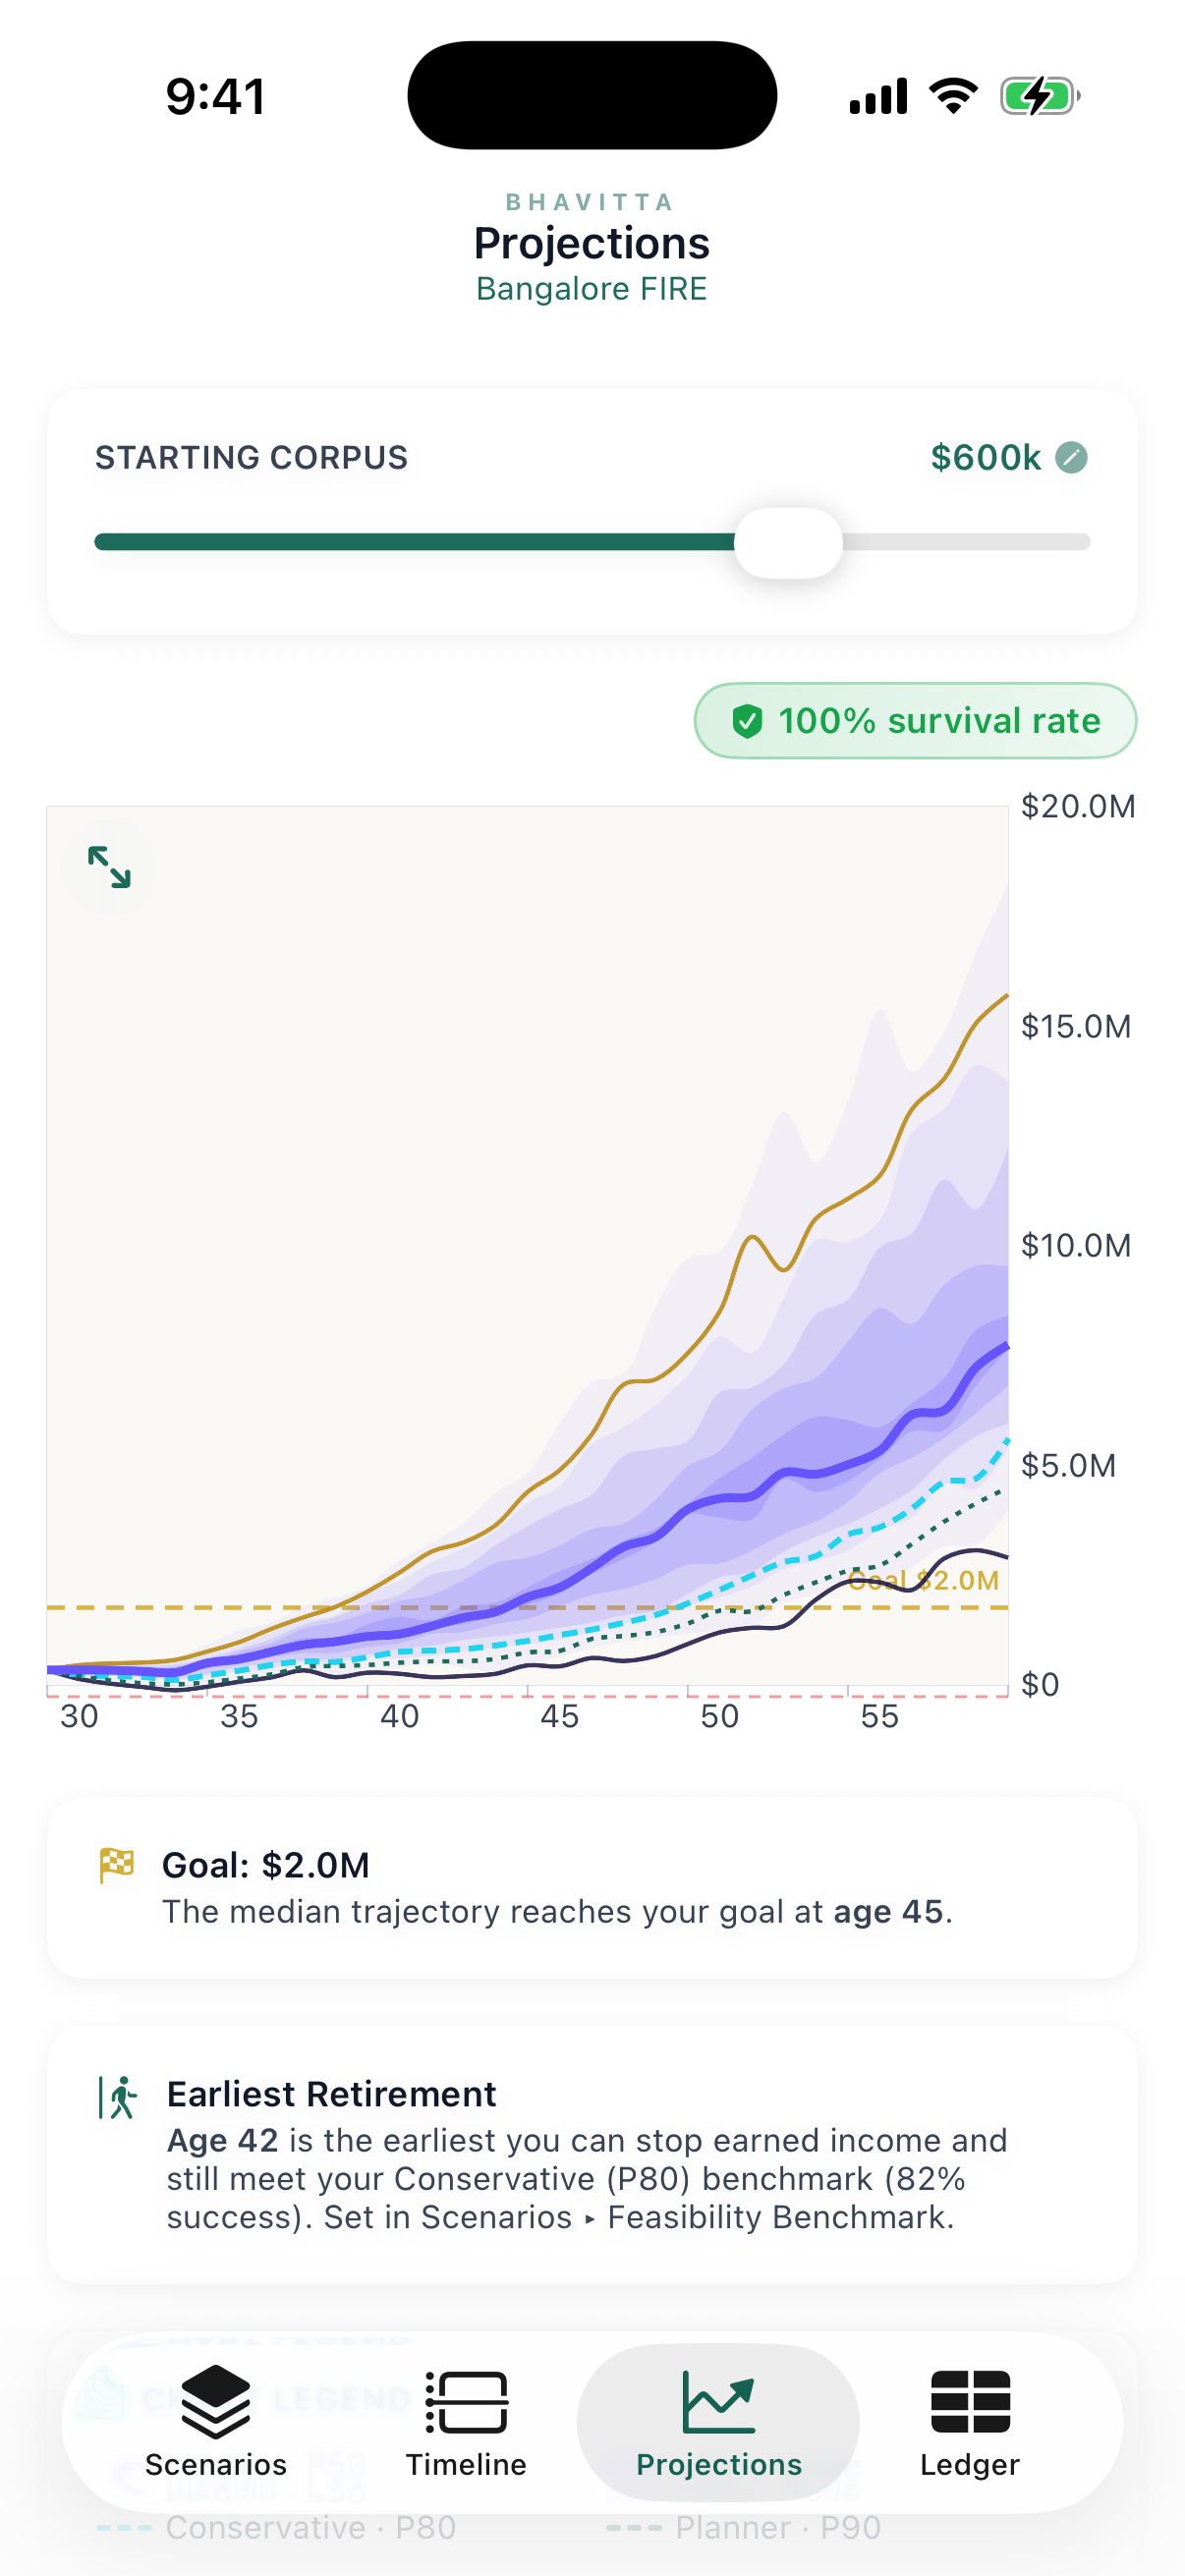Tap the bold 'Age 42' text in retirement card
The width and height of the screenshot is (1185, 2576).
pyautogui.click(x=222, y=2141)
